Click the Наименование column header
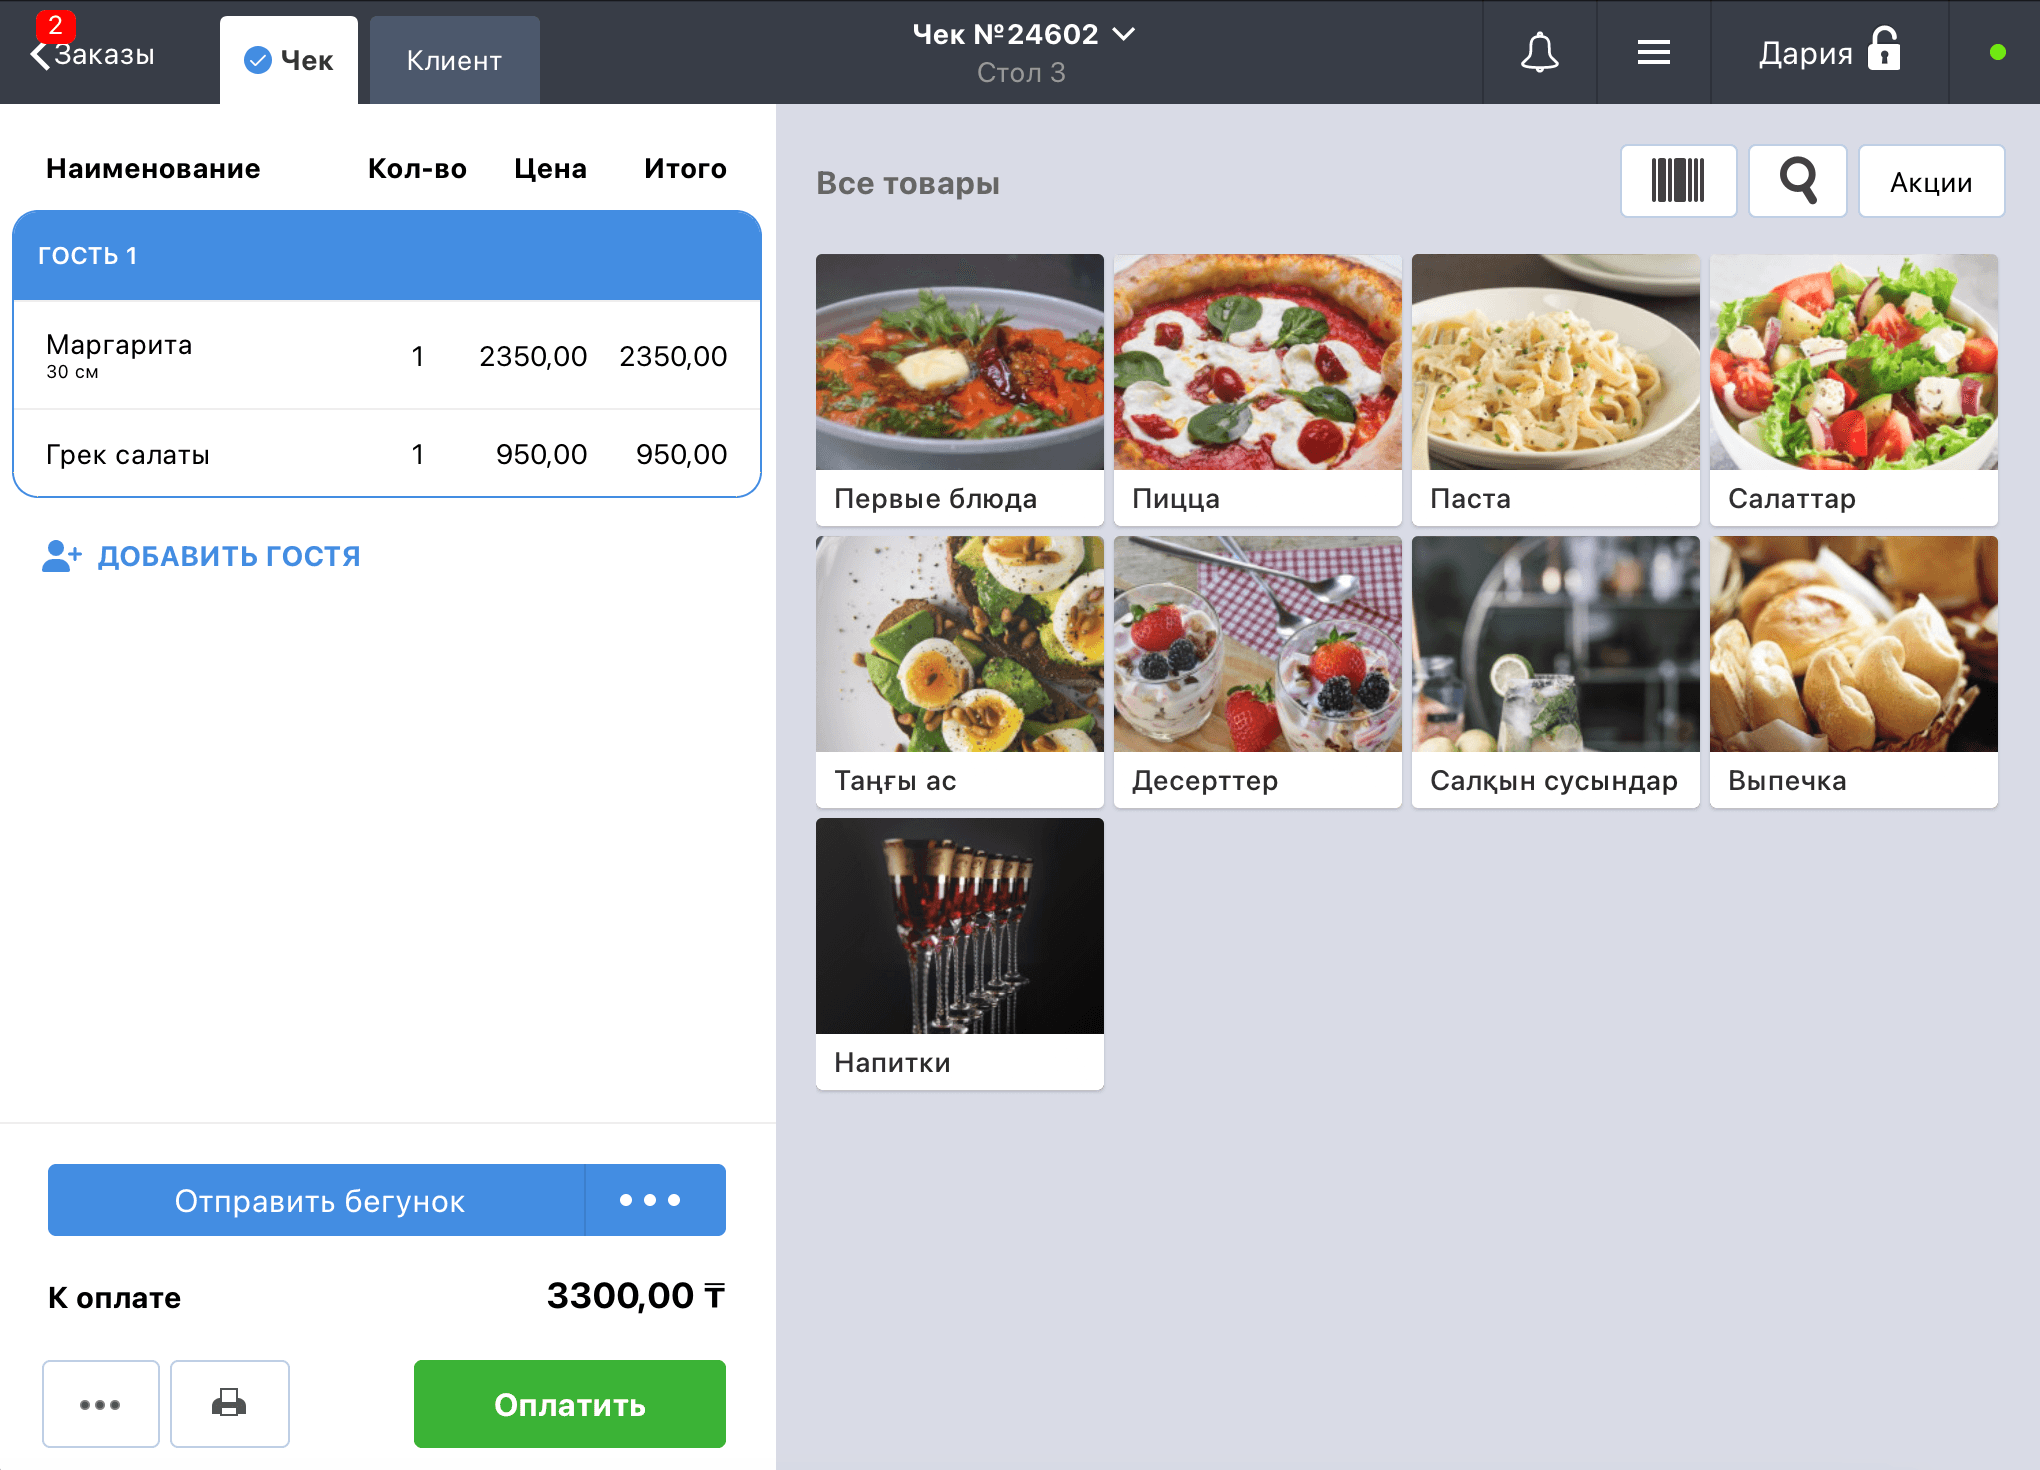 [153, 168]
